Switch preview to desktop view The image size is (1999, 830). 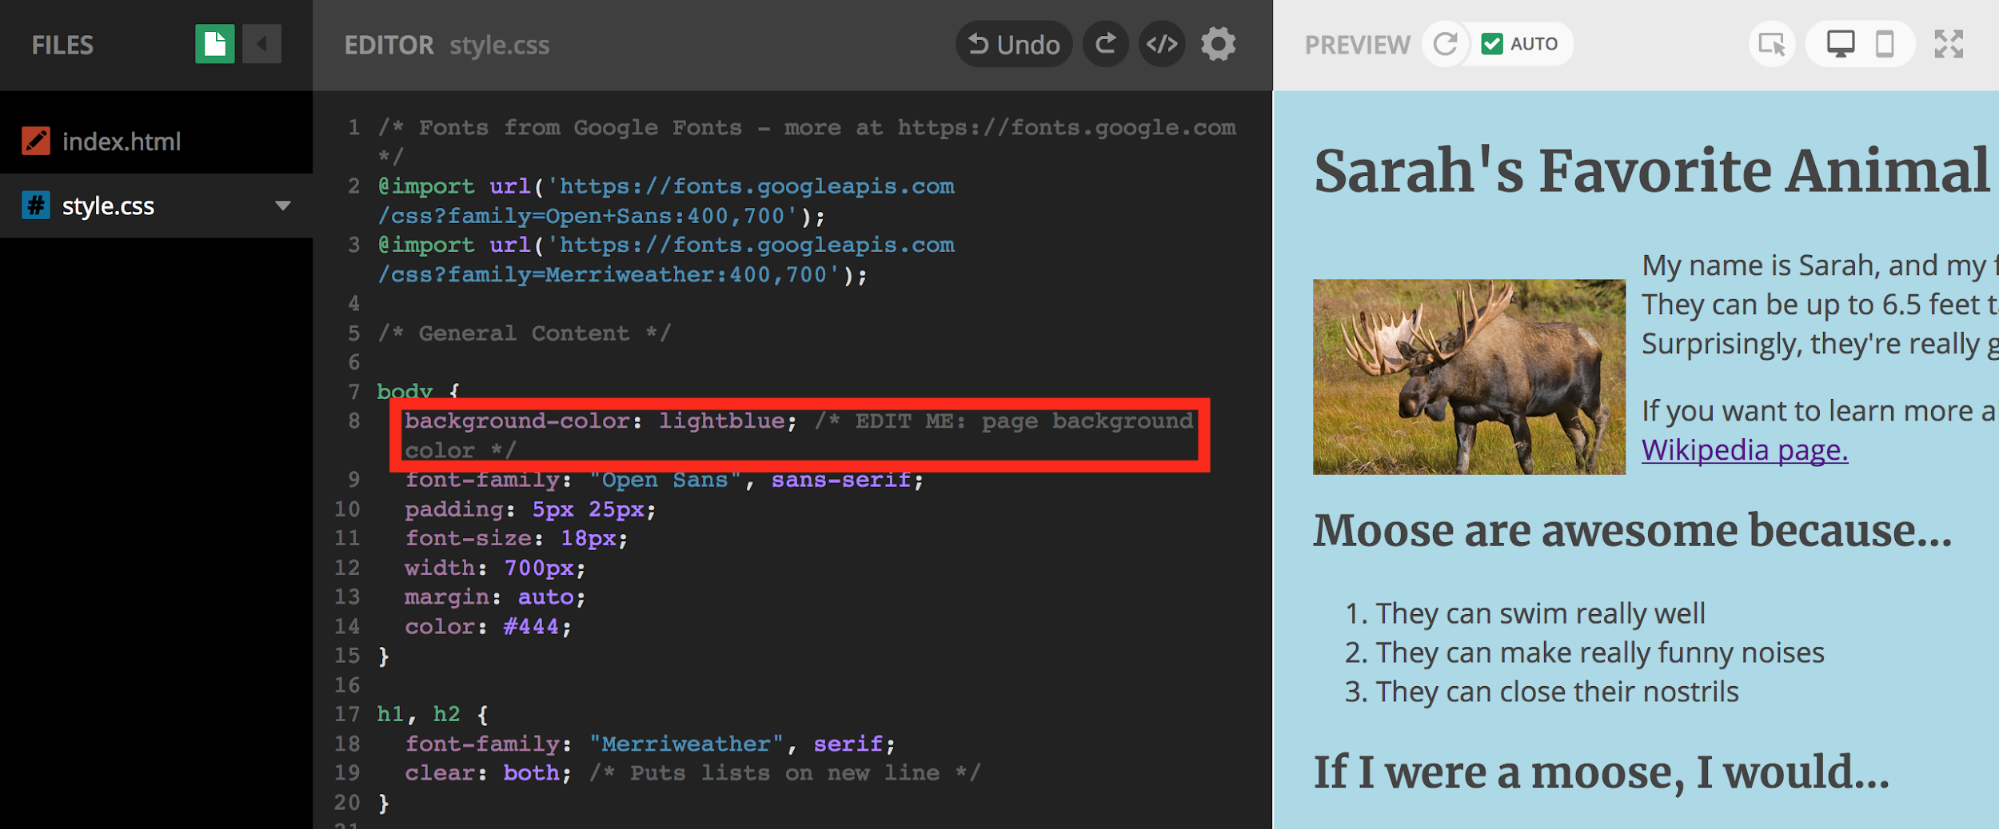1840,44
